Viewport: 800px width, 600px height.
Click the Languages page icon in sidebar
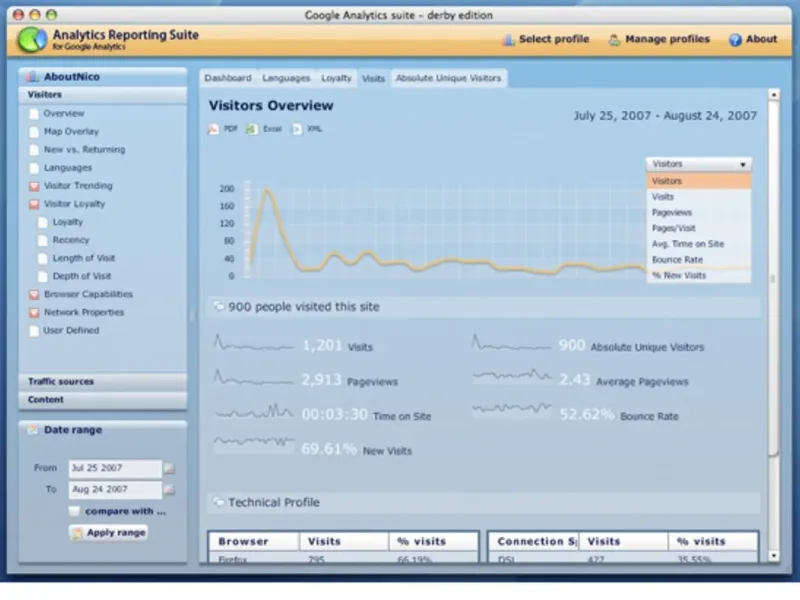tap(34, 168)
